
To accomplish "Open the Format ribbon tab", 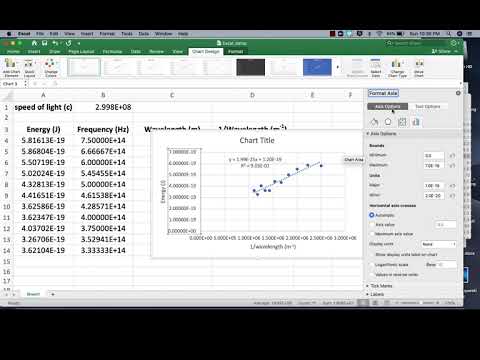I will coord(236,51).
